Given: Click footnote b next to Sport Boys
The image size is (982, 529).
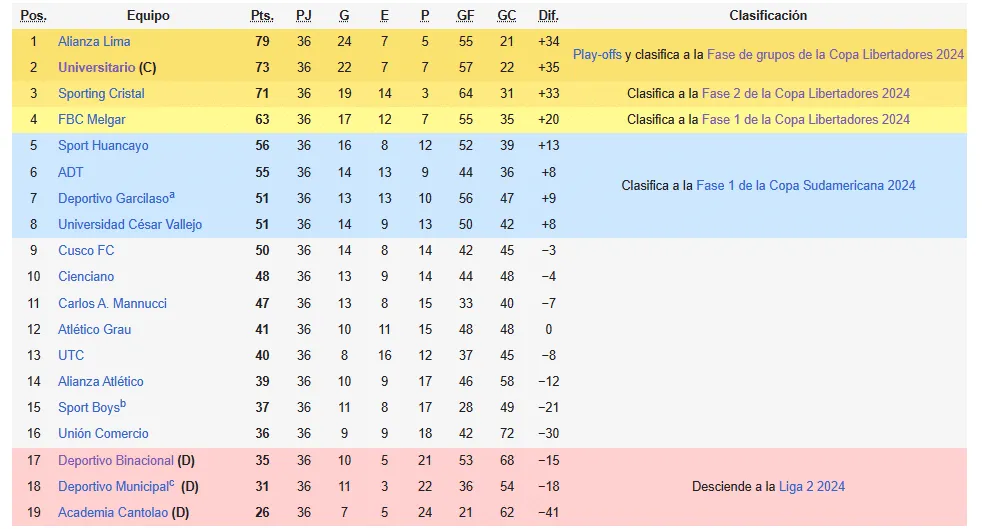Looking at the screenshot, I should (x=123, y=404).
